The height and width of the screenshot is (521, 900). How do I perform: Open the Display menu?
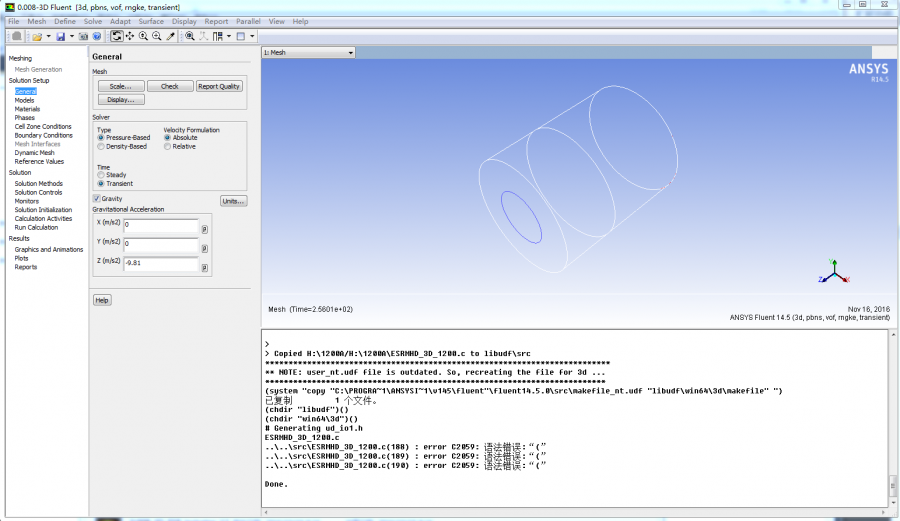(x=184, y=21)
